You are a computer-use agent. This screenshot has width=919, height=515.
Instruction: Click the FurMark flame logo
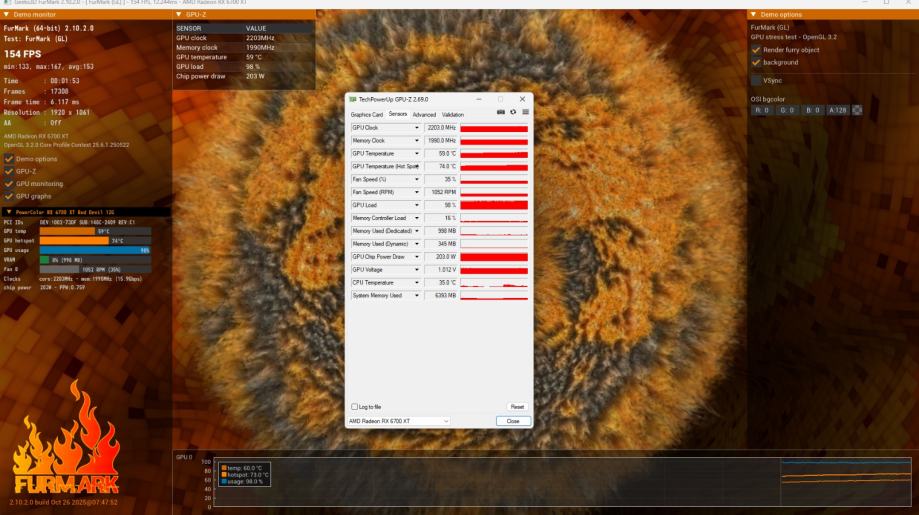point(66,438)
